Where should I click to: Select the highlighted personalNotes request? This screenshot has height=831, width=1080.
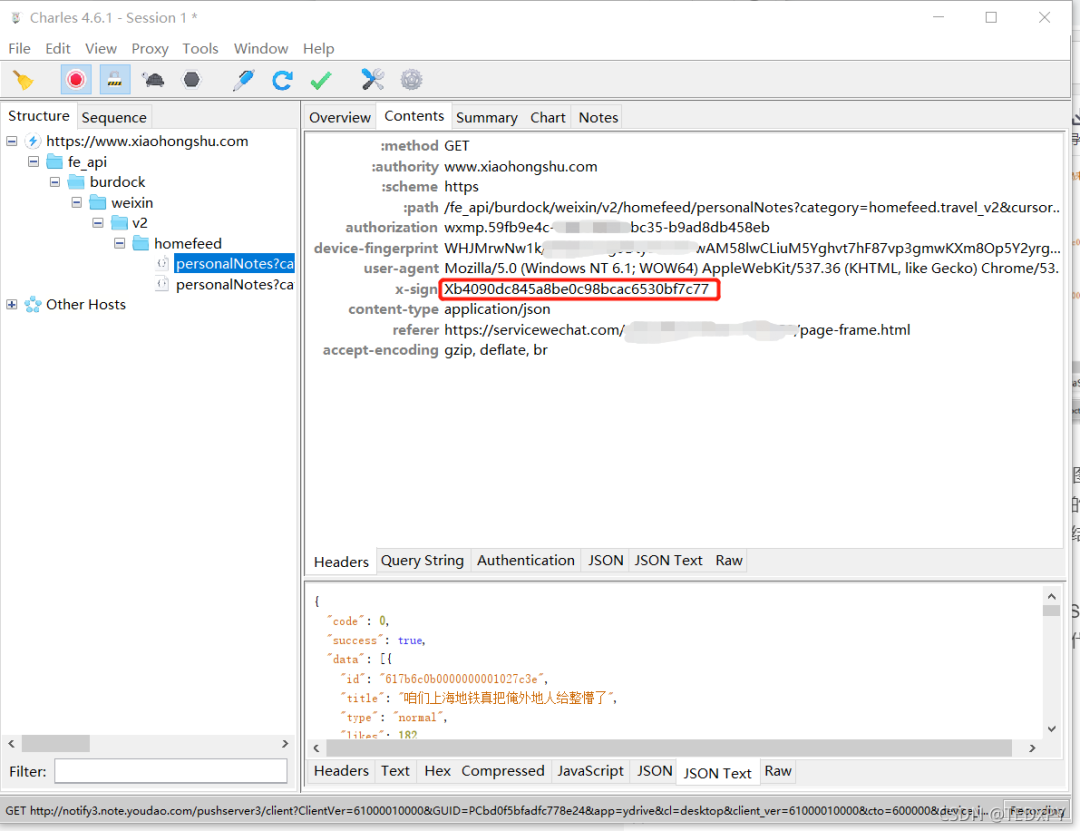tap(234, 264)
